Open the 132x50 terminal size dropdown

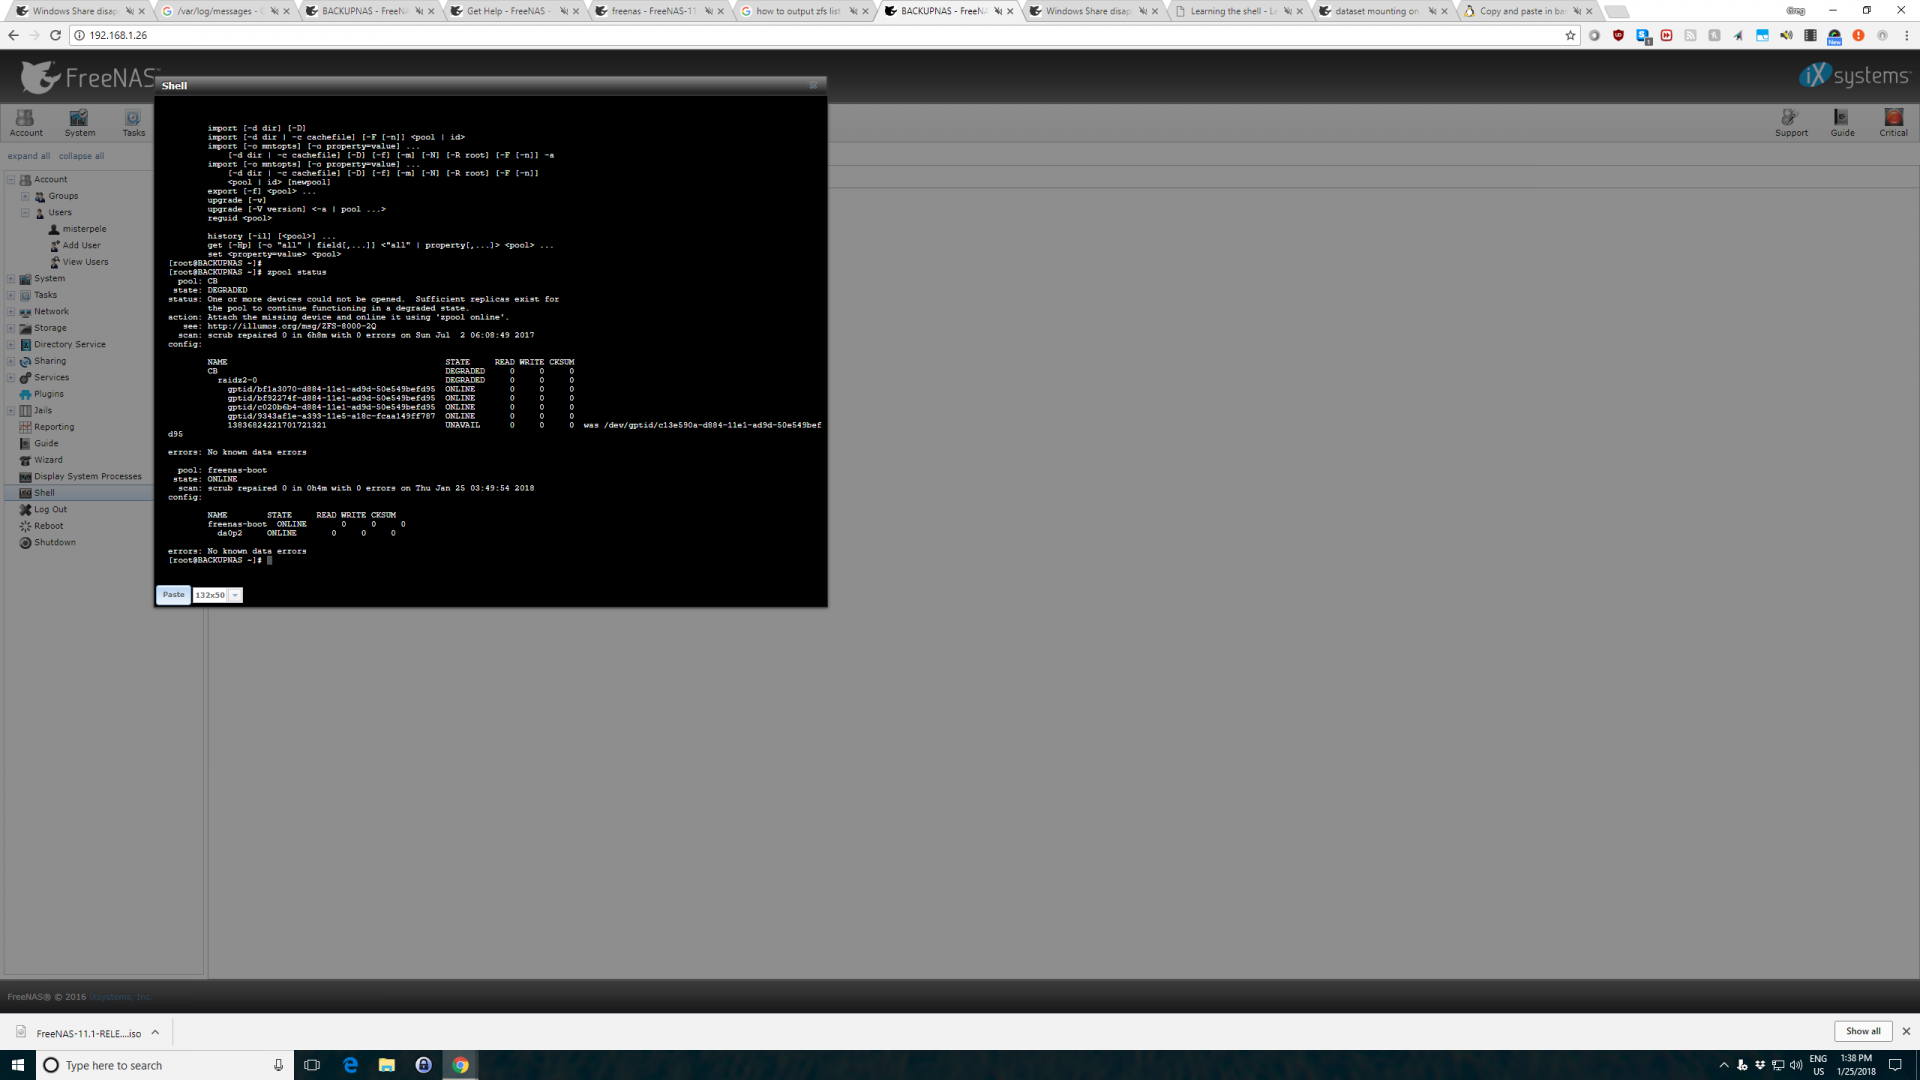235,596
